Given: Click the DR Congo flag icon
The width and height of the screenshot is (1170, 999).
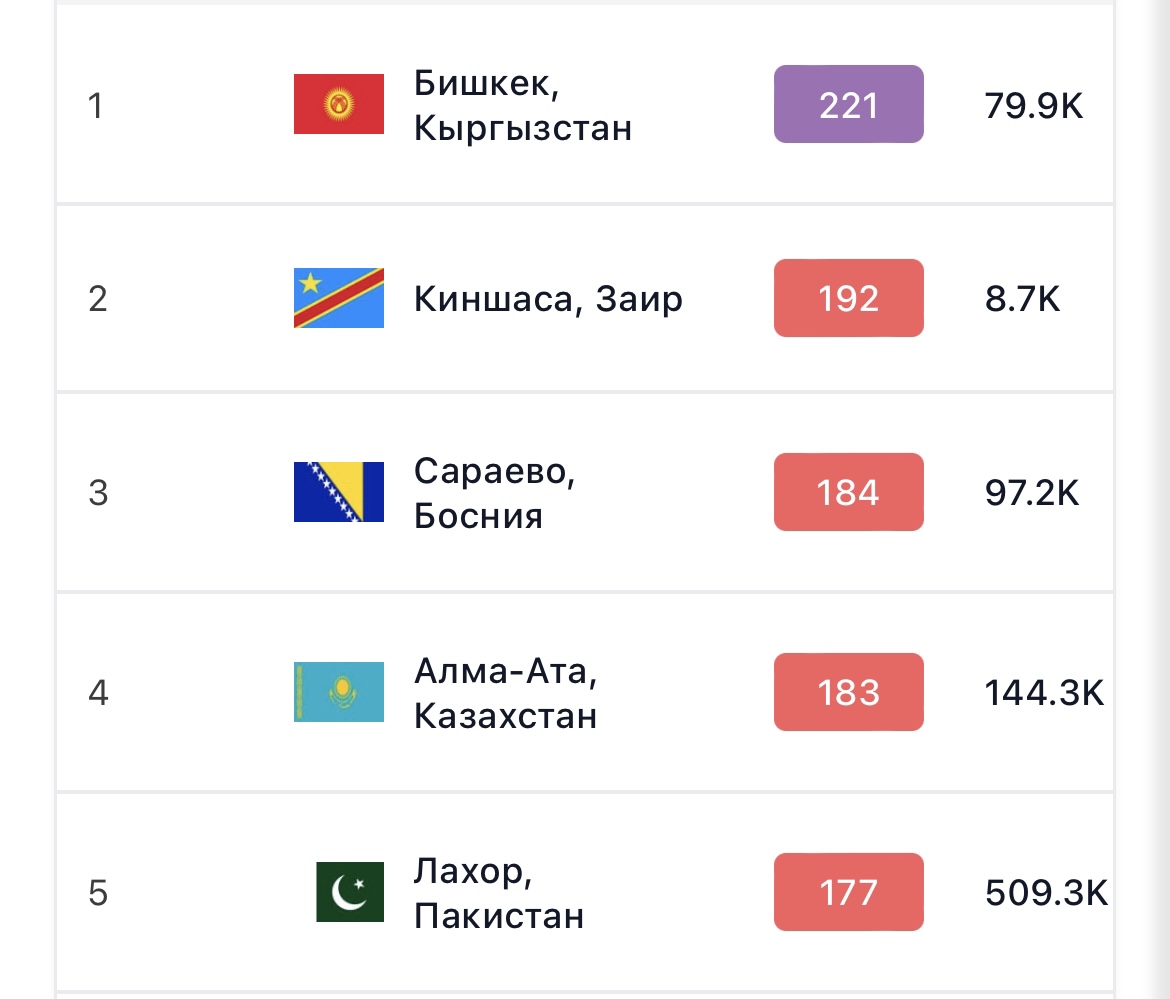Looking at the screenshot, I should [x=339, y=298].
